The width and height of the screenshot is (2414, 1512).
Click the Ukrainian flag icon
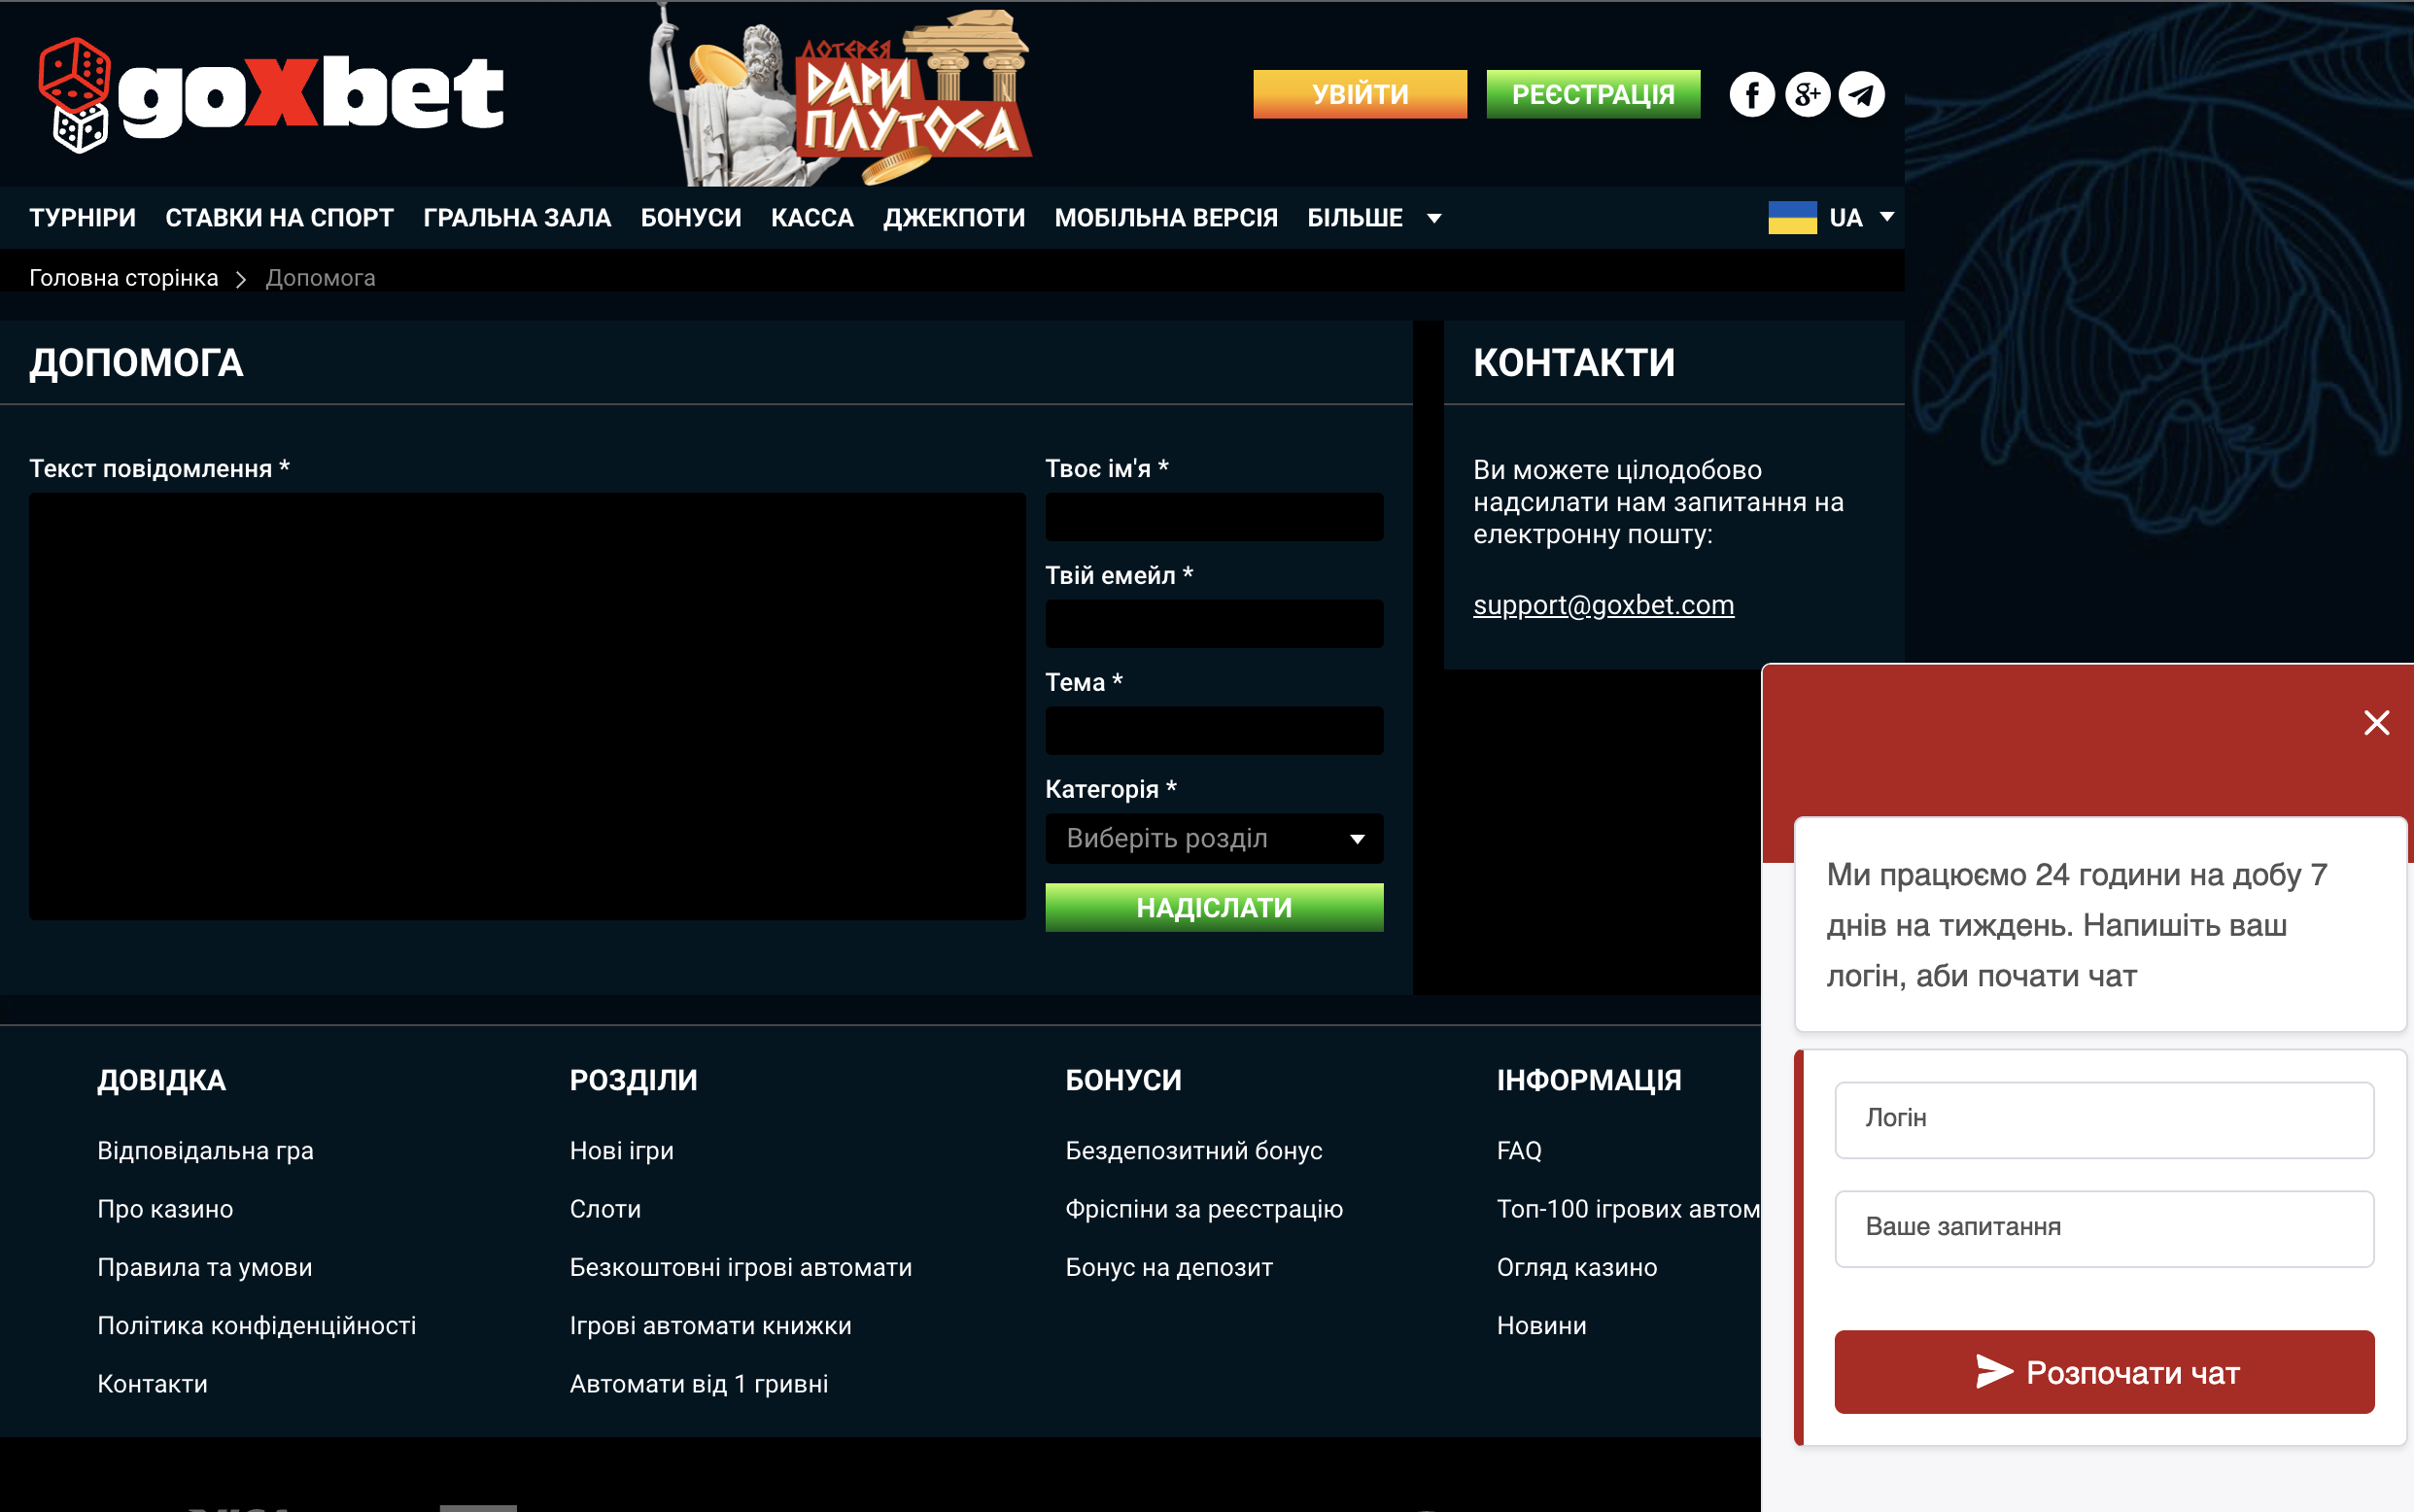tap(1792, 218)
